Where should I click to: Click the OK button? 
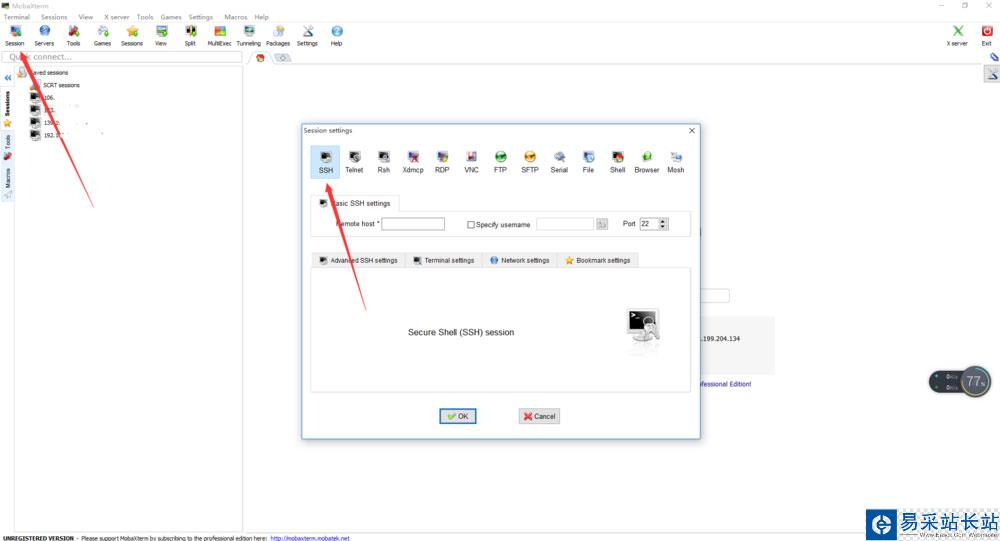(x=458, y=416)
